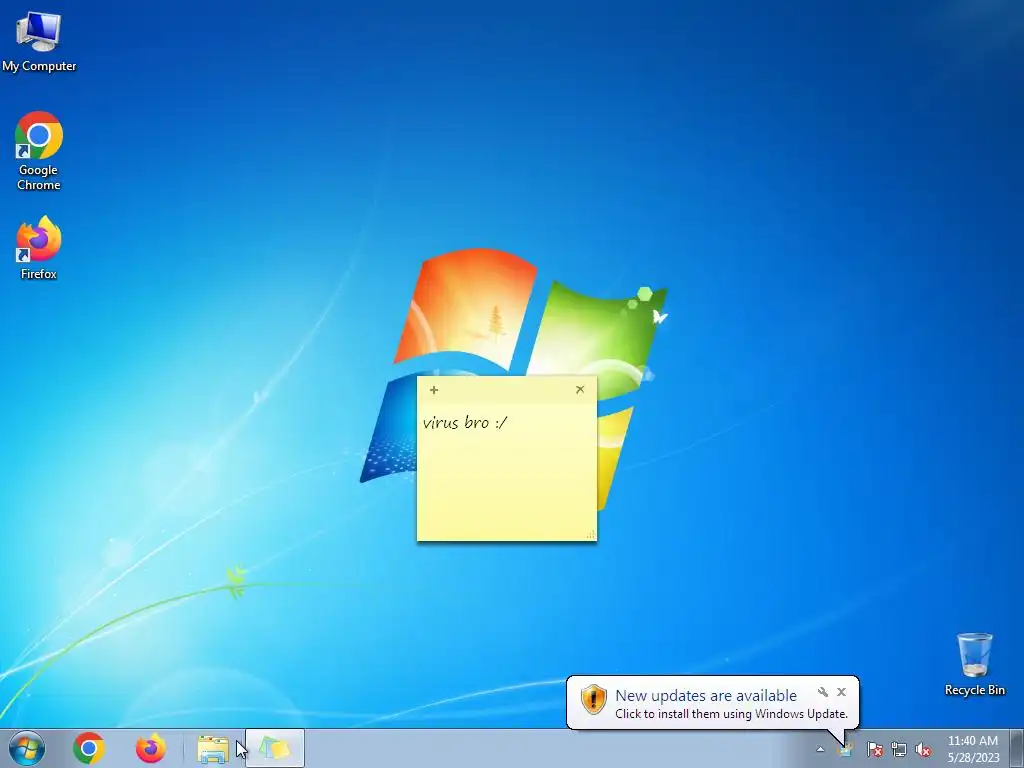
Task: Click the Windows Update tray icon
Action: 846,749
